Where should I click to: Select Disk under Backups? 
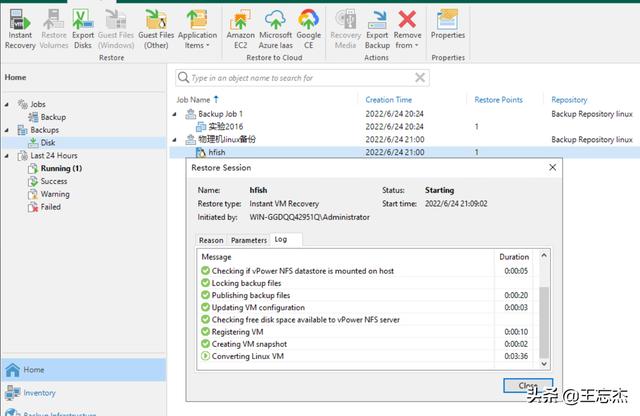42,142
